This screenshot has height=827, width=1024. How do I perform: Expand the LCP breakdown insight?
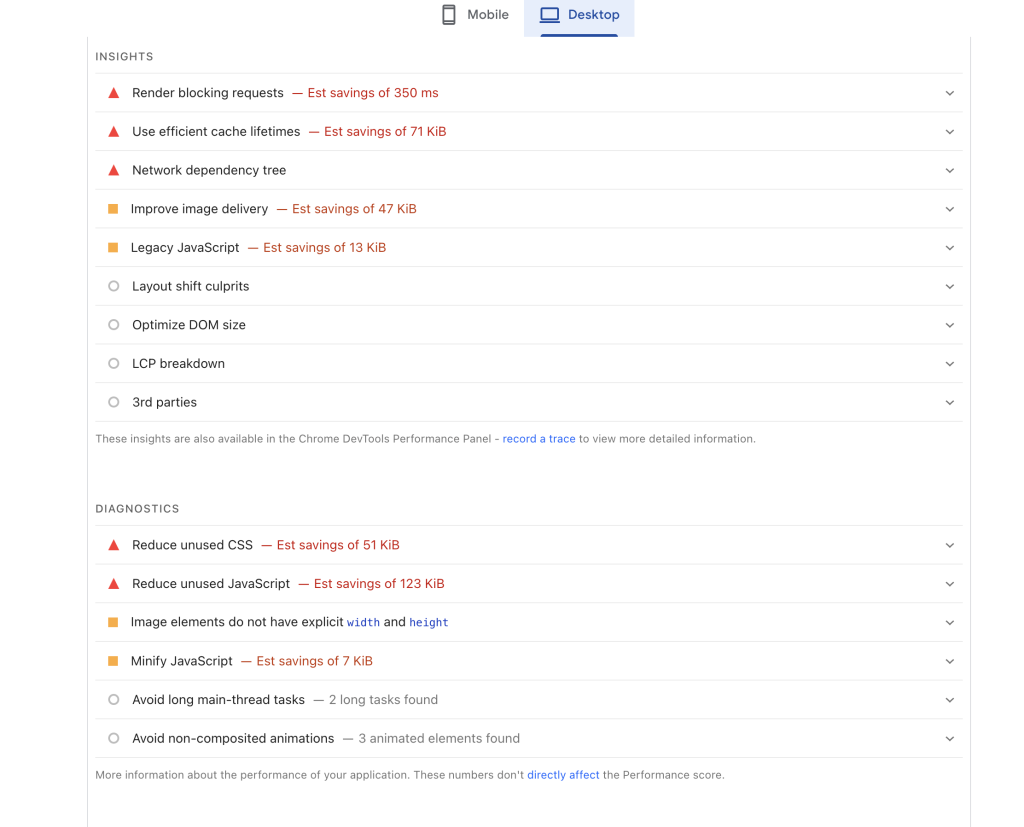click(x=948, y=363)
